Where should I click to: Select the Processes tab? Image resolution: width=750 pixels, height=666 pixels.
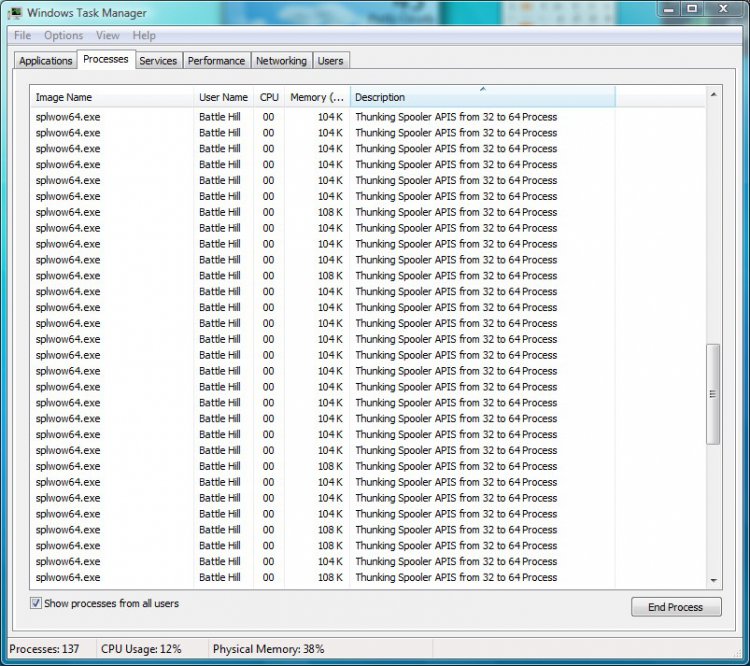pyautogui.click(x=106, y=59)
